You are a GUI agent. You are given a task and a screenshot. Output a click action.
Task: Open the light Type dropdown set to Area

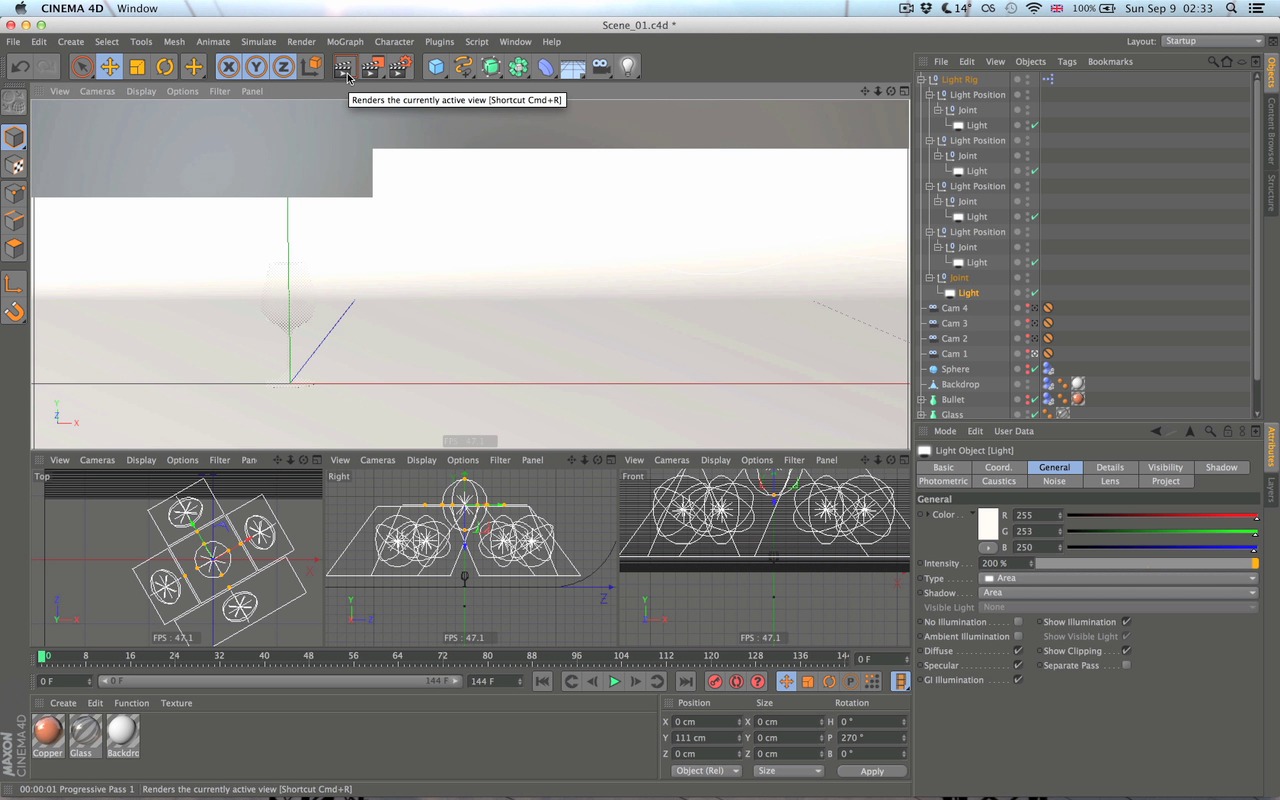pyautogui.click(x=1118, y=578)
